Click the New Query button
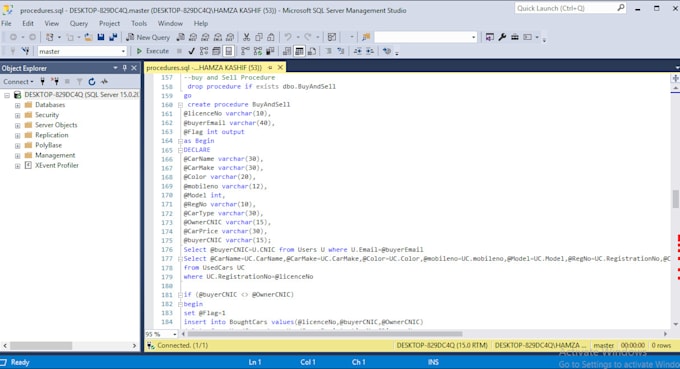The height and width of the screenshot is (369, 680). coord(148,37)
